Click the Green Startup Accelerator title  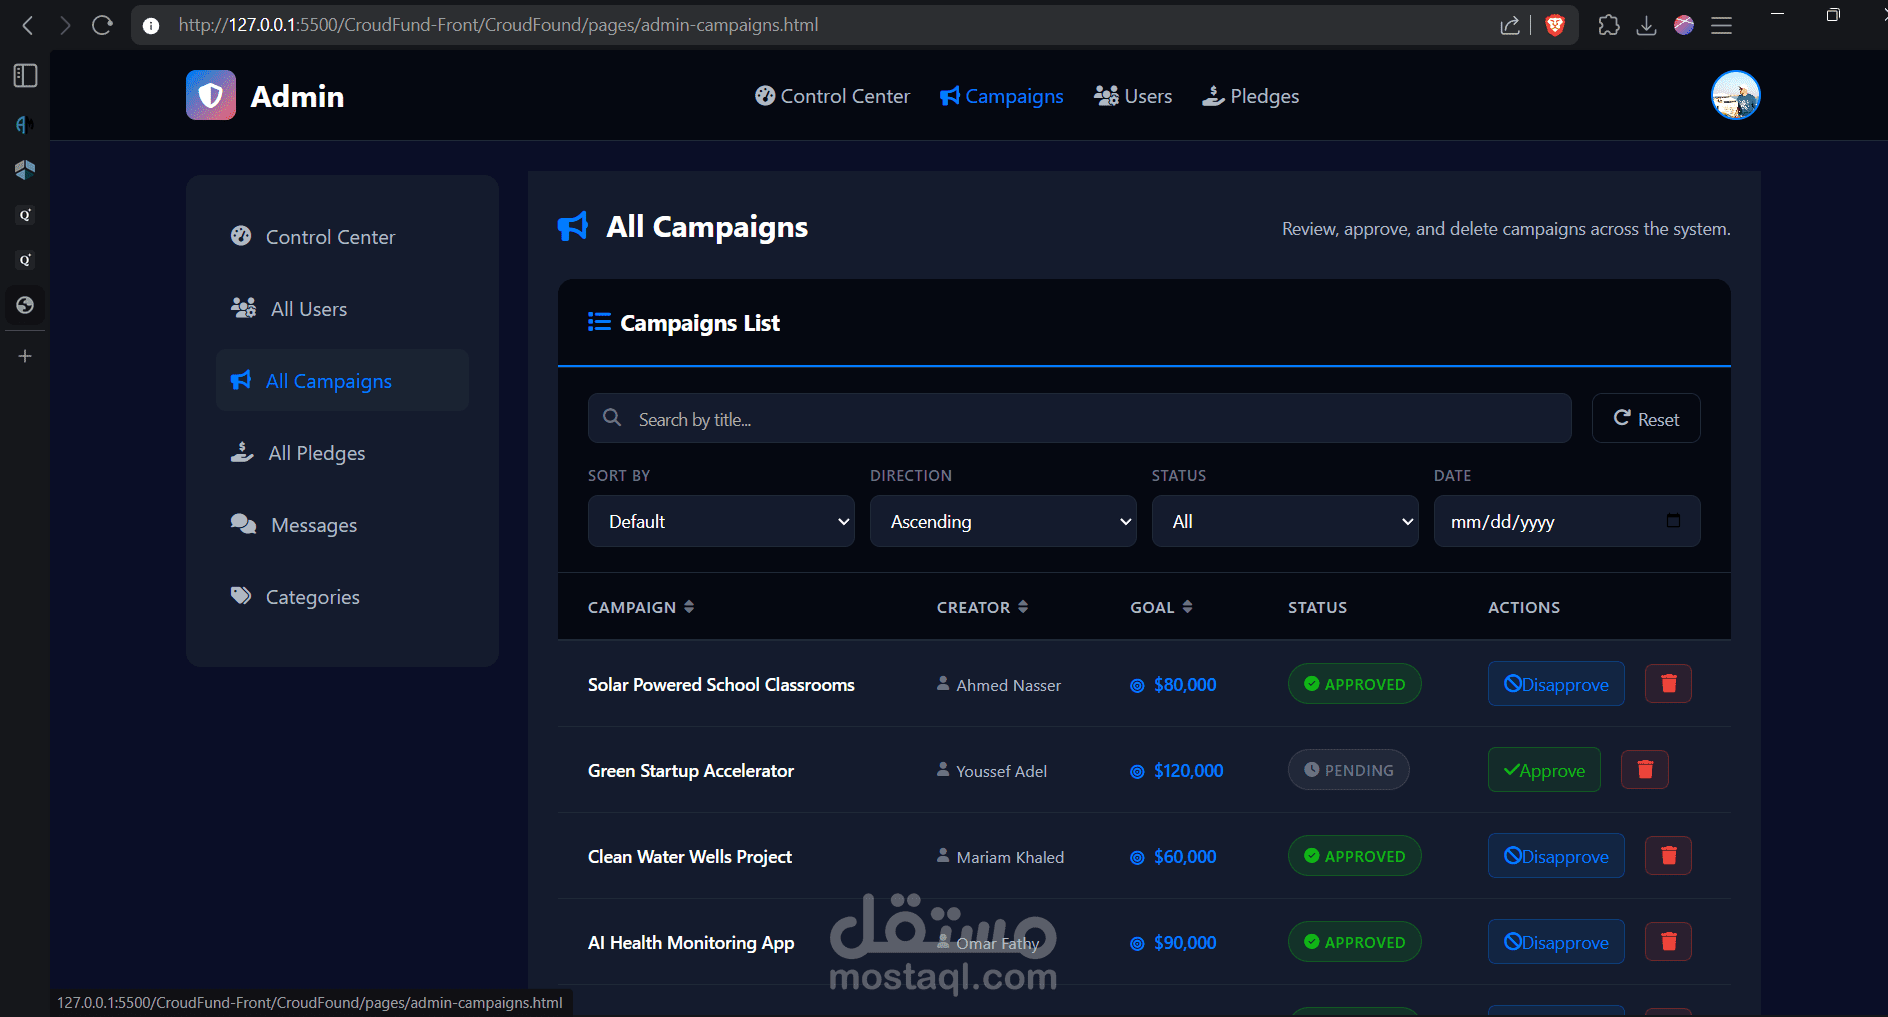tap(691, 771)
